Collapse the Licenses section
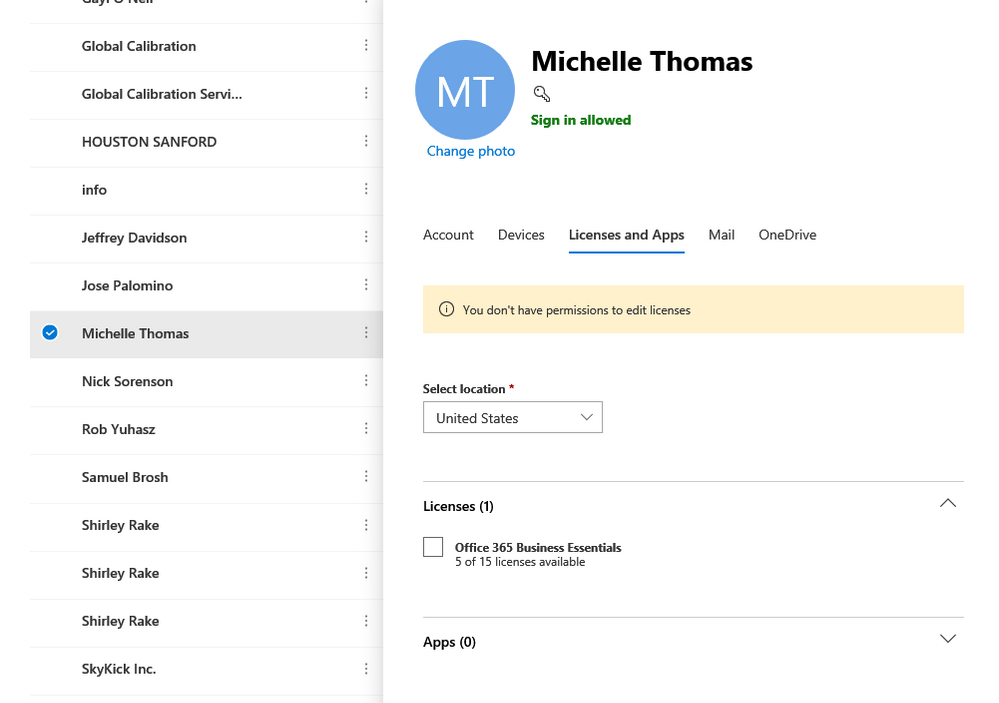The image size is (999, 703). (947, 504)
